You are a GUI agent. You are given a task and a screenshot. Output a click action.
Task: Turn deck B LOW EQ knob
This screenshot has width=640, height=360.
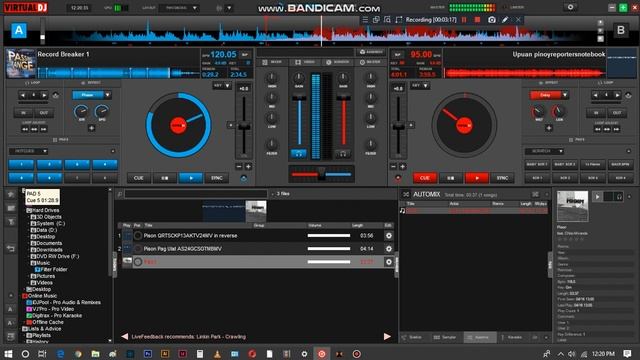pyautogui.click(x=371, y=118)
